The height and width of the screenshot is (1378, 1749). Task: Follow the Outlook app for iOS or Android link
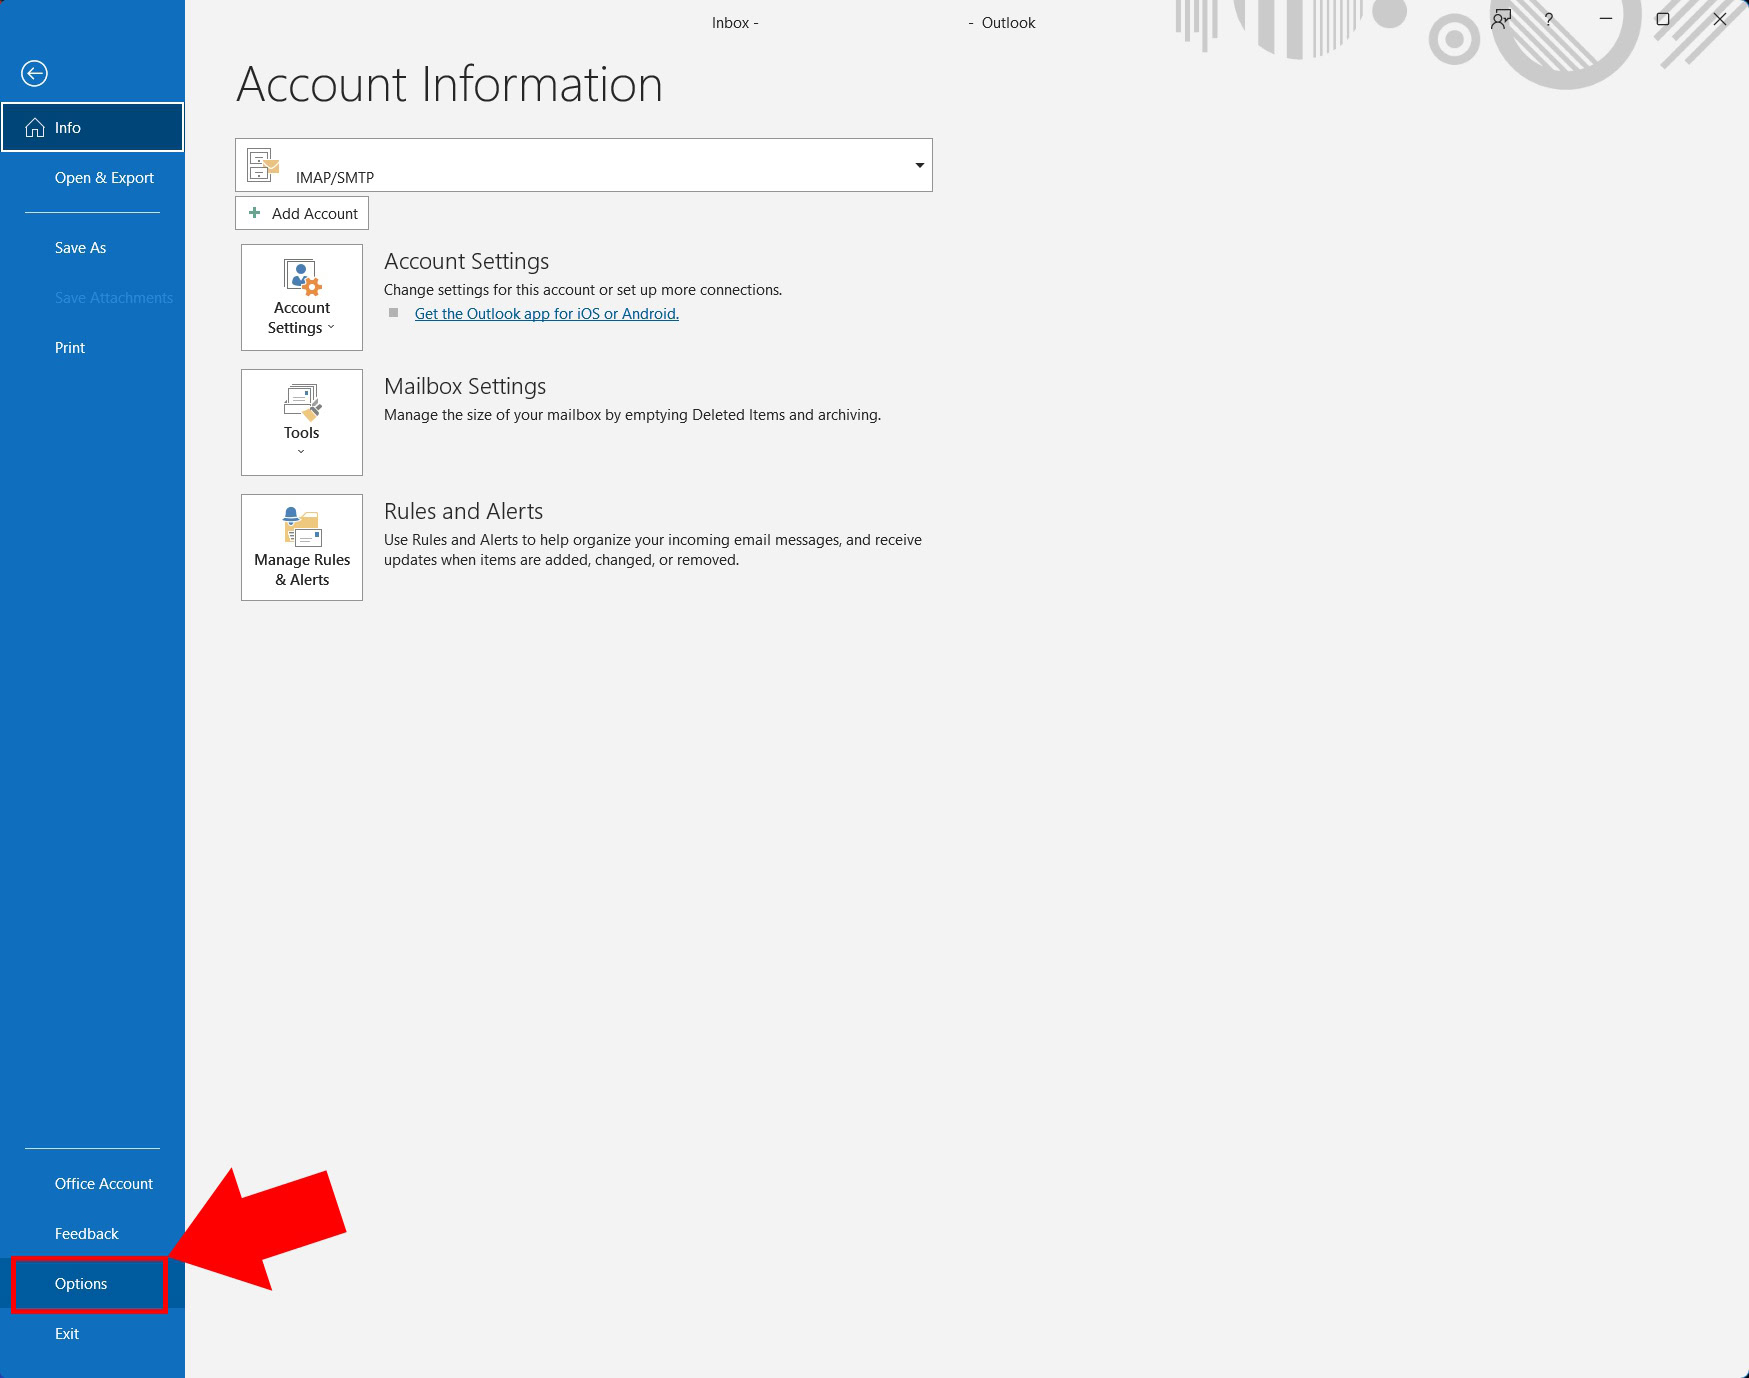click(x=547, y=314)
